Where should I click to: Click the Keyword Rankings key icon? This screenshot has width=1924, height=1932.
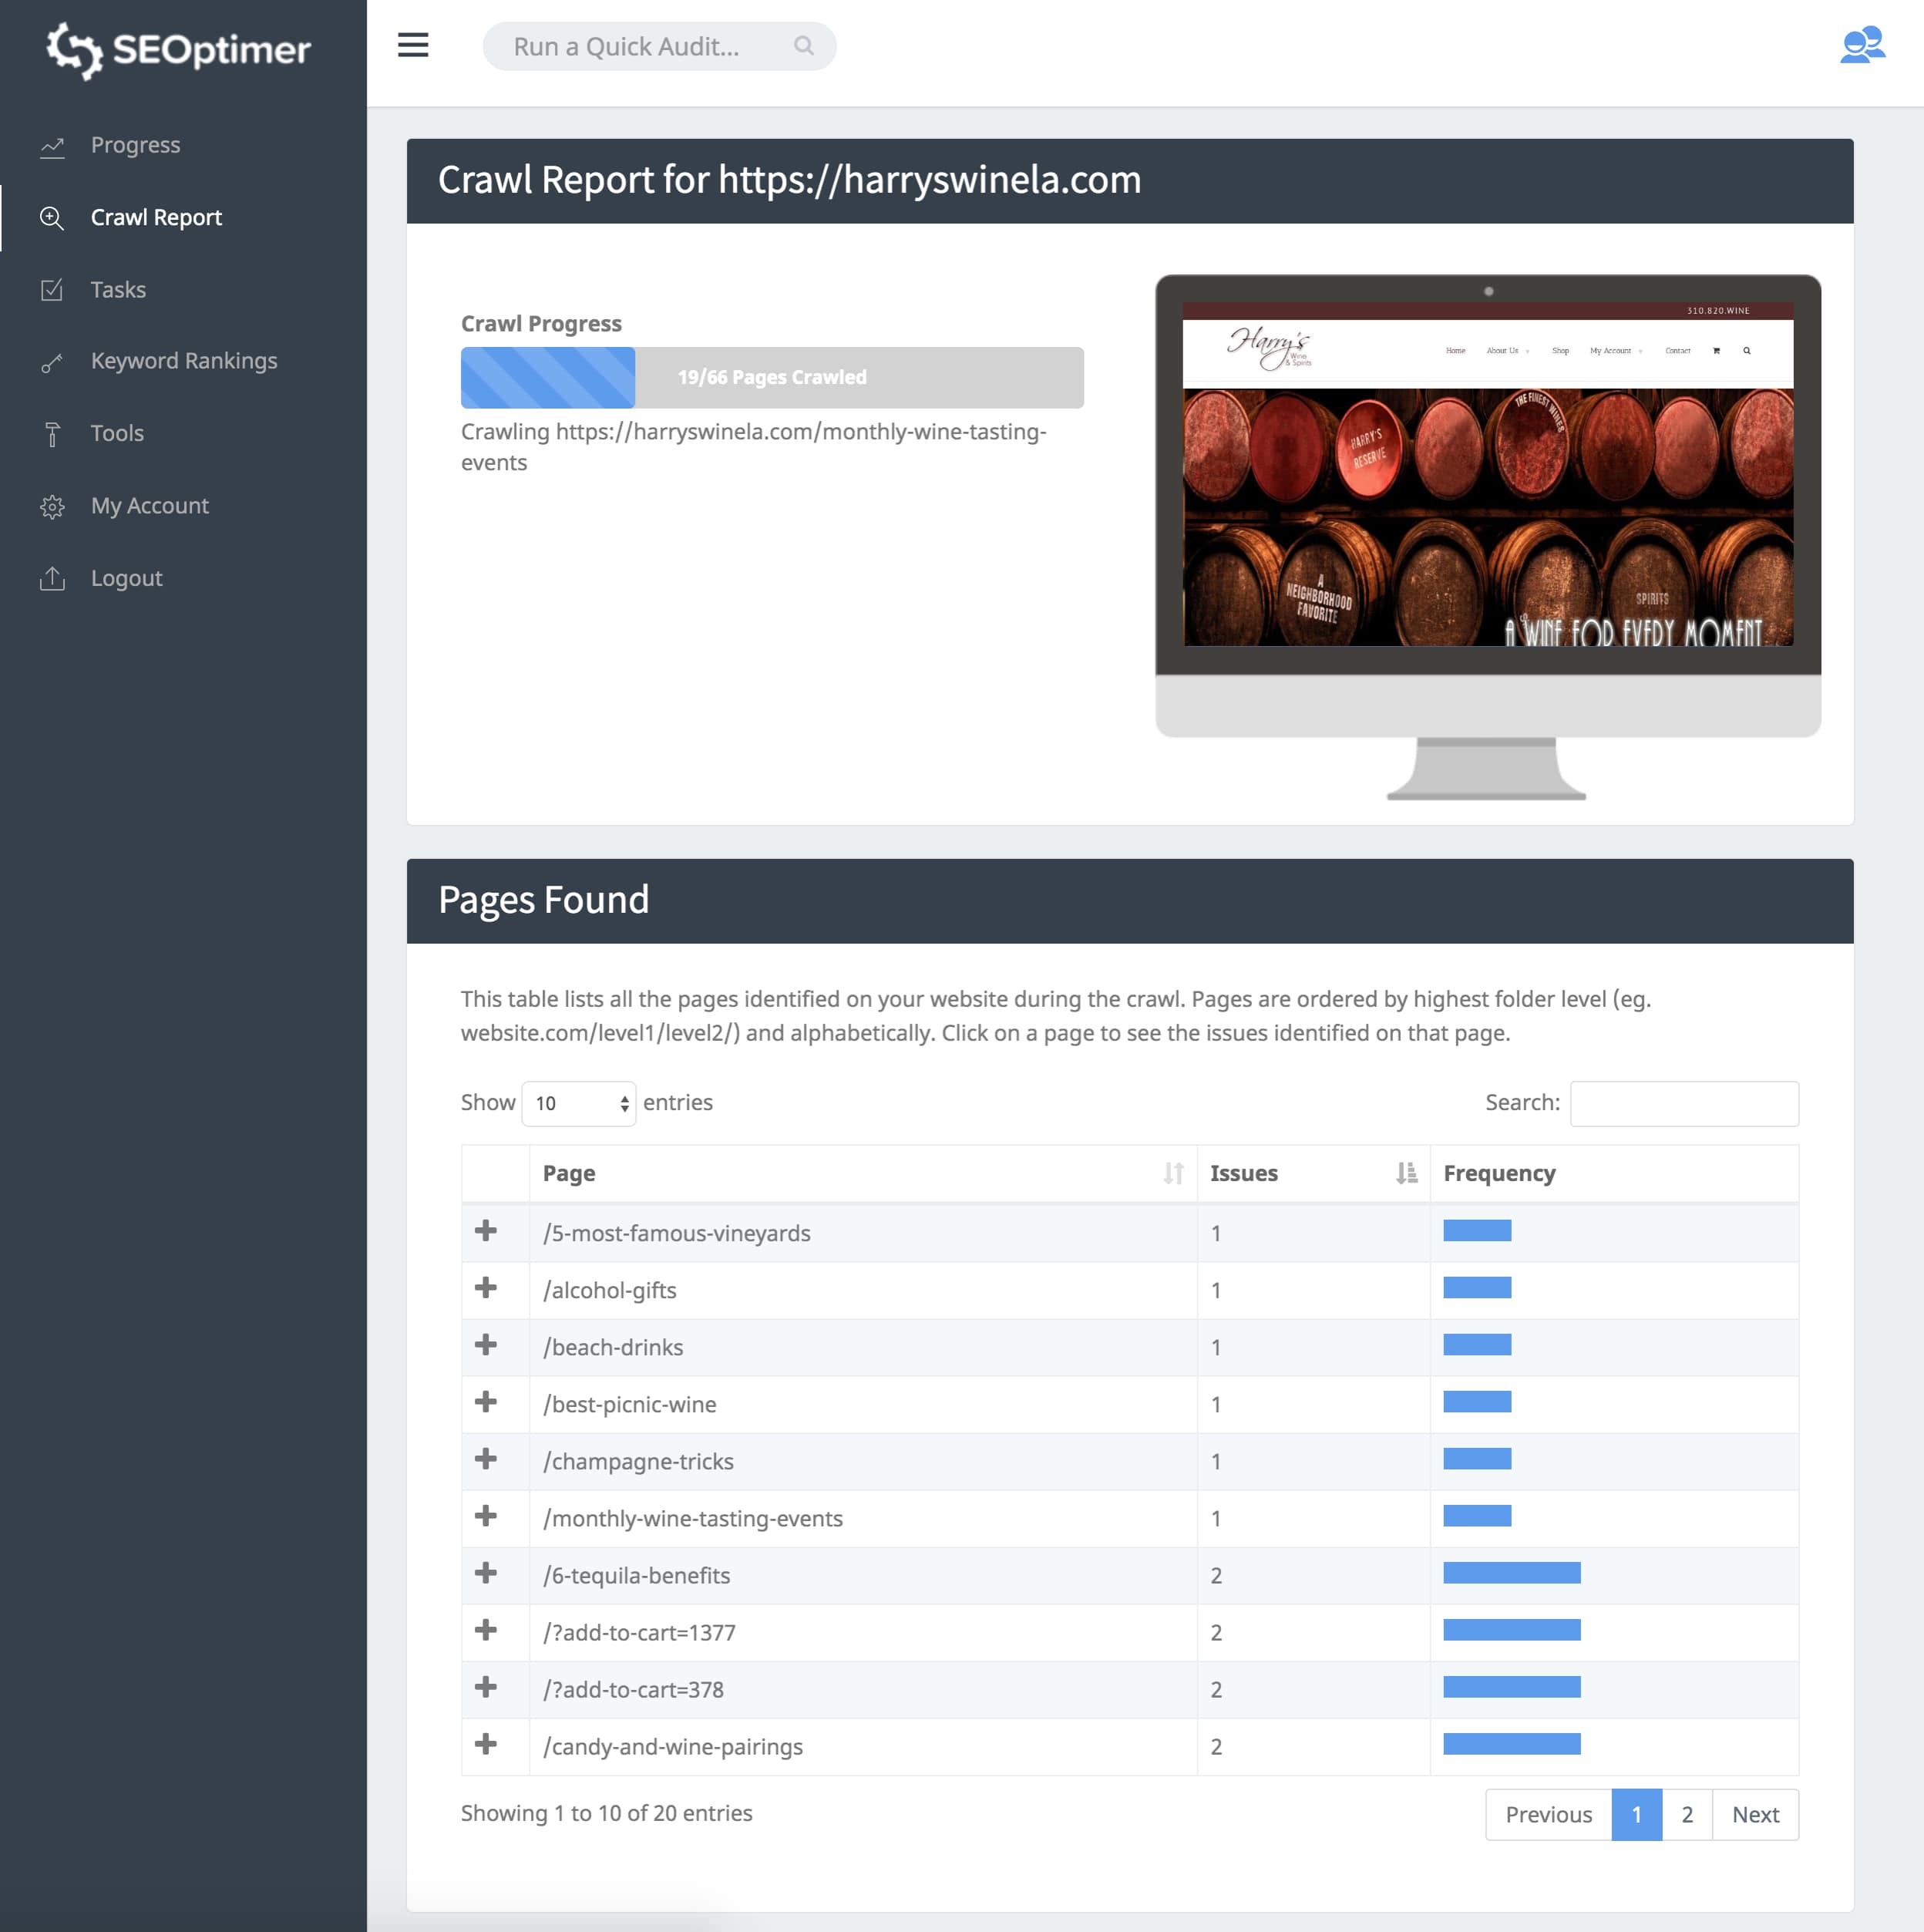pyautogui.click(x=52, y=362)
